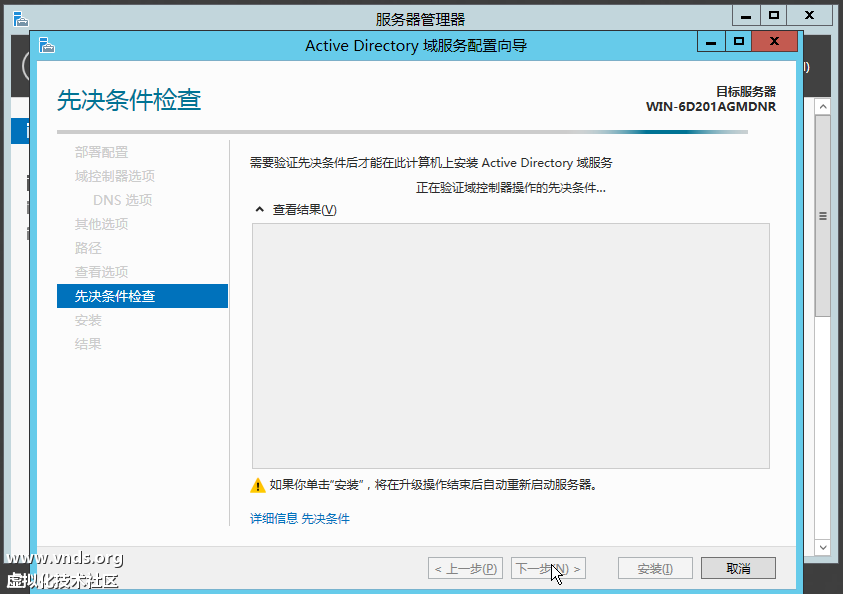843x594 pixels.
Task: Select 结果 step in sidebar
Action: (x=88, y=344)
